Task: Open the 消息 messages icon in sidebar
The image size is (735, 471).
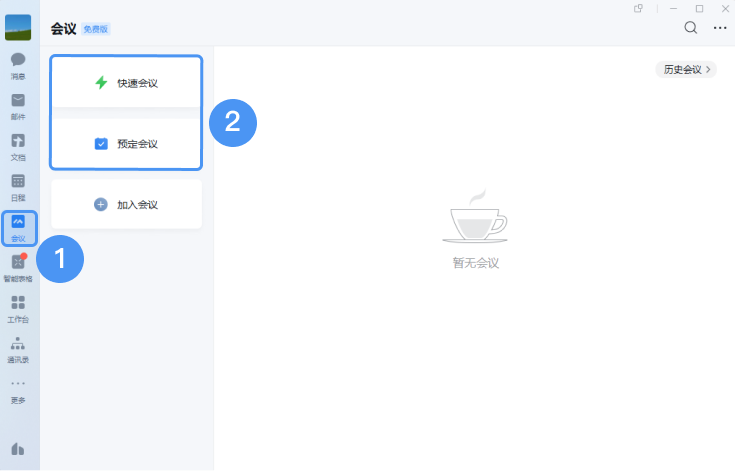Action: (x=18, y=63)
